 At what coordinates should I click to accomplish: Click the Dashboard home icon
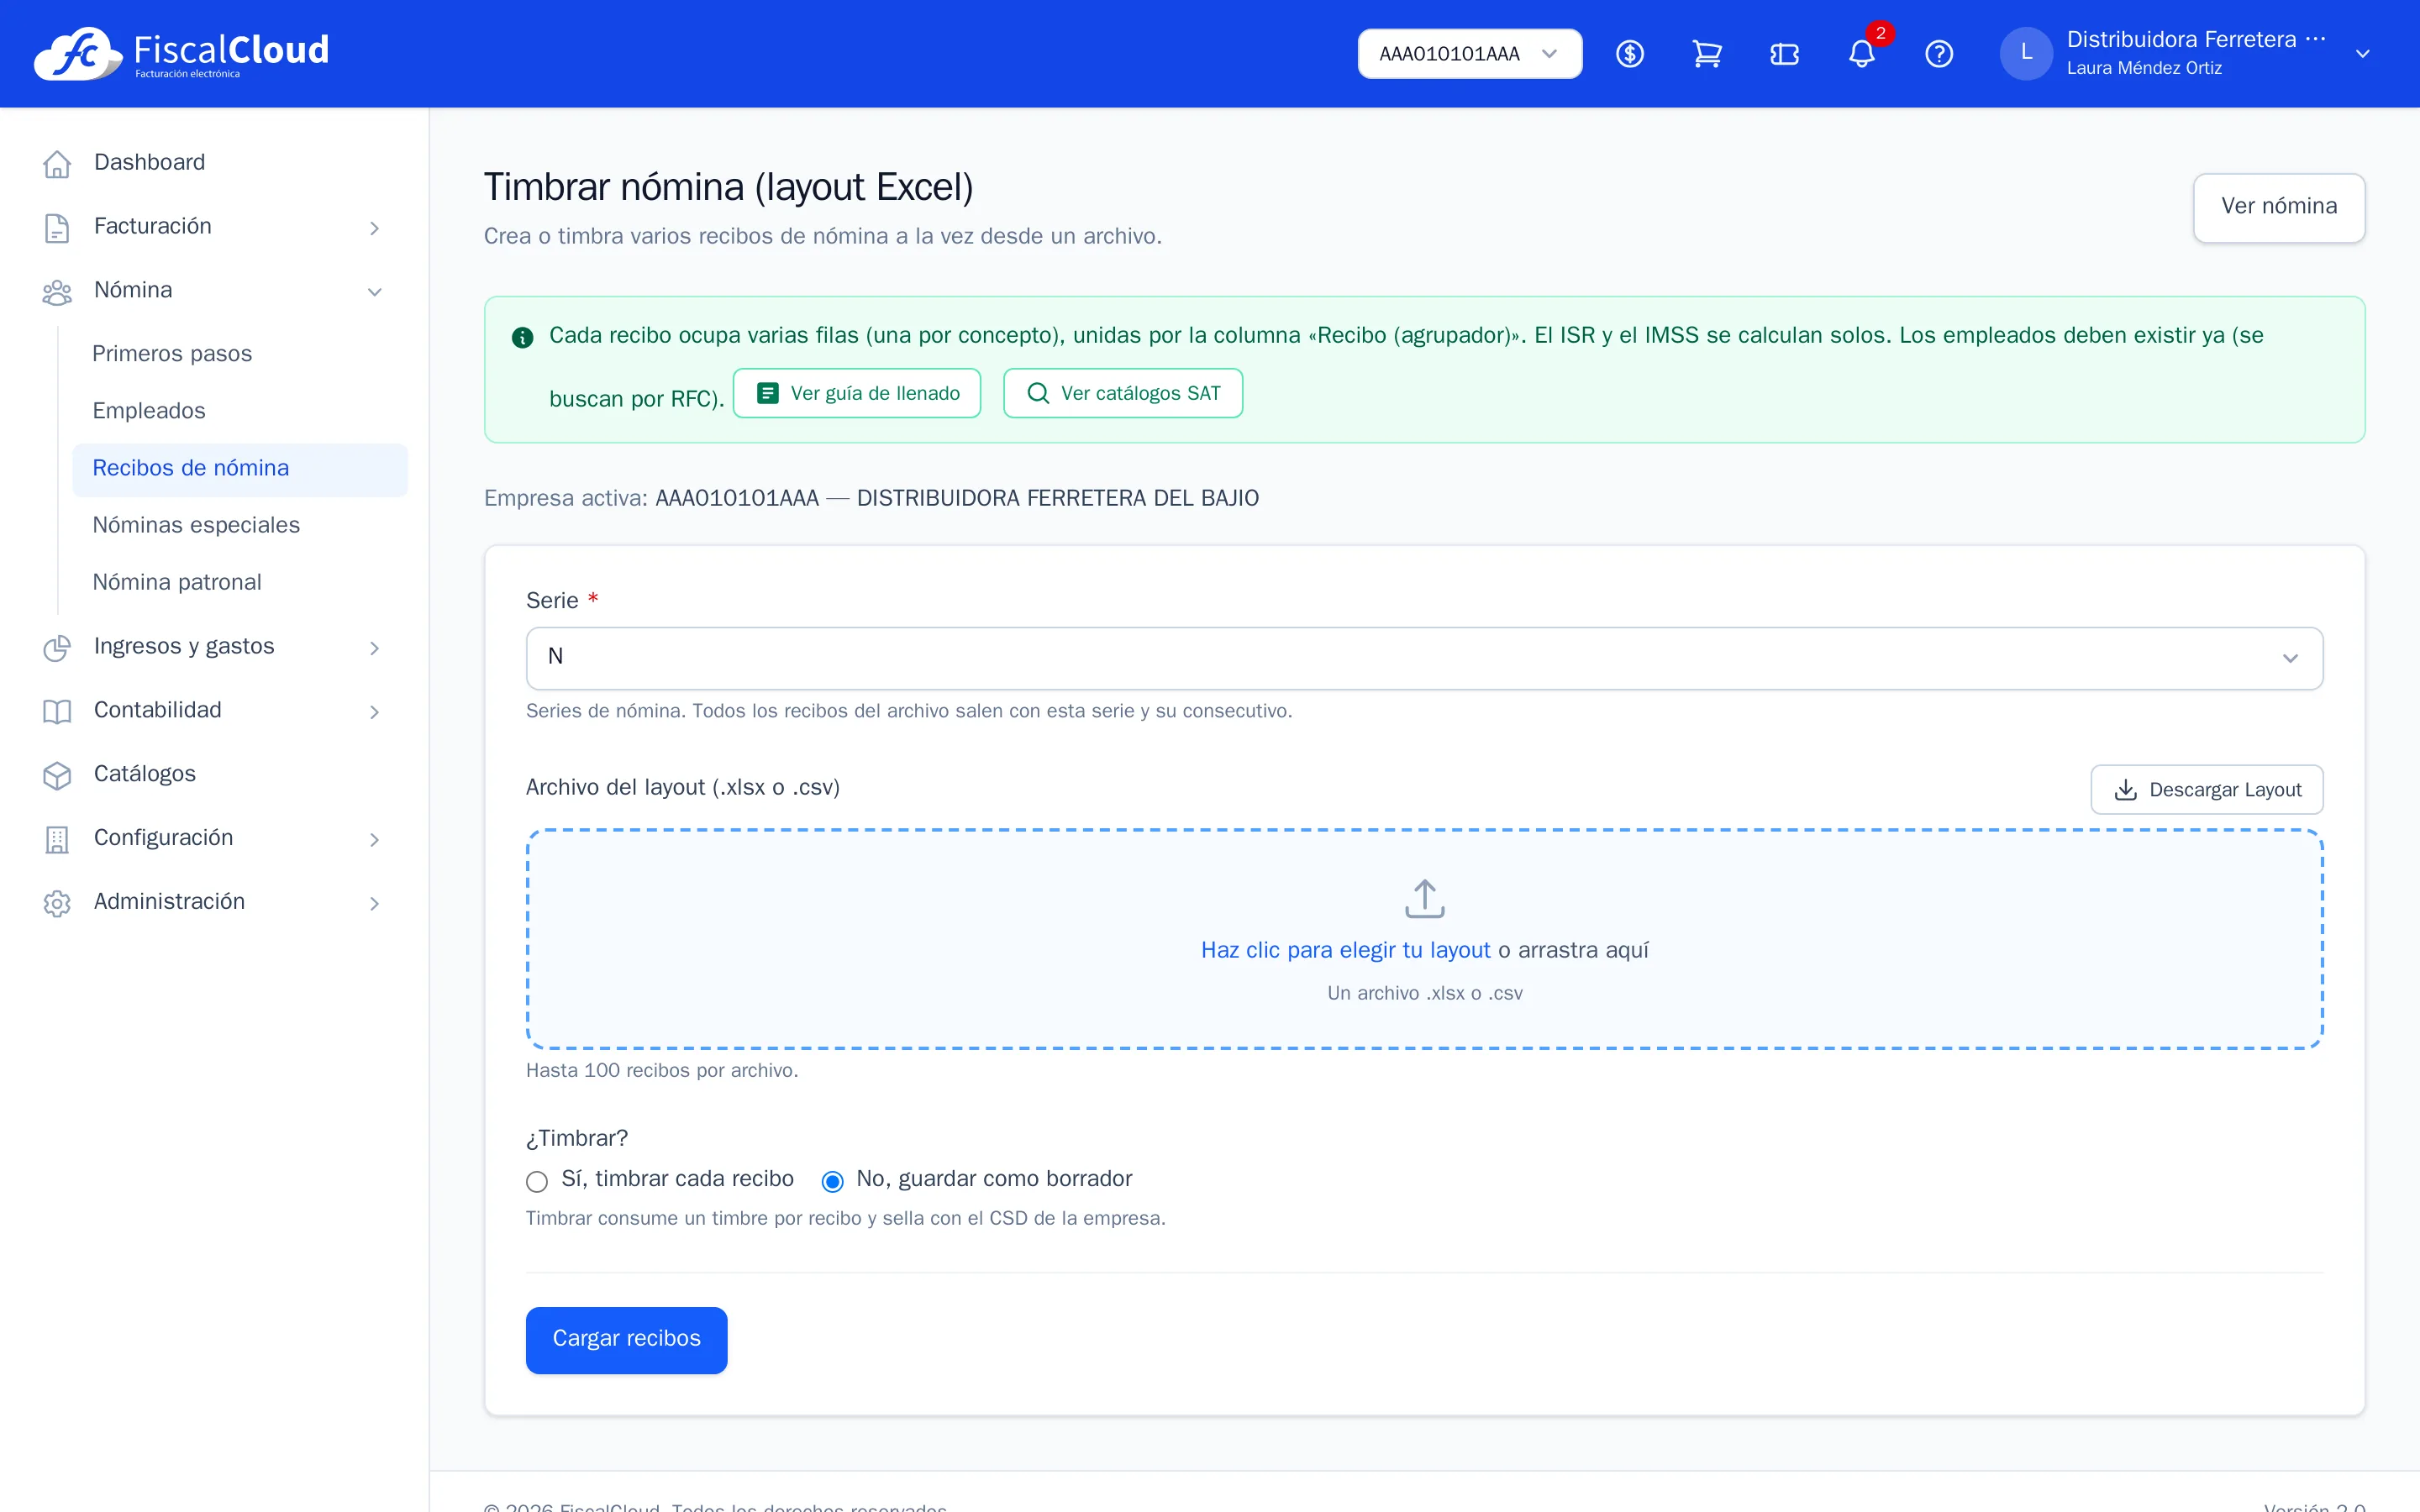[x=57, y=163]
